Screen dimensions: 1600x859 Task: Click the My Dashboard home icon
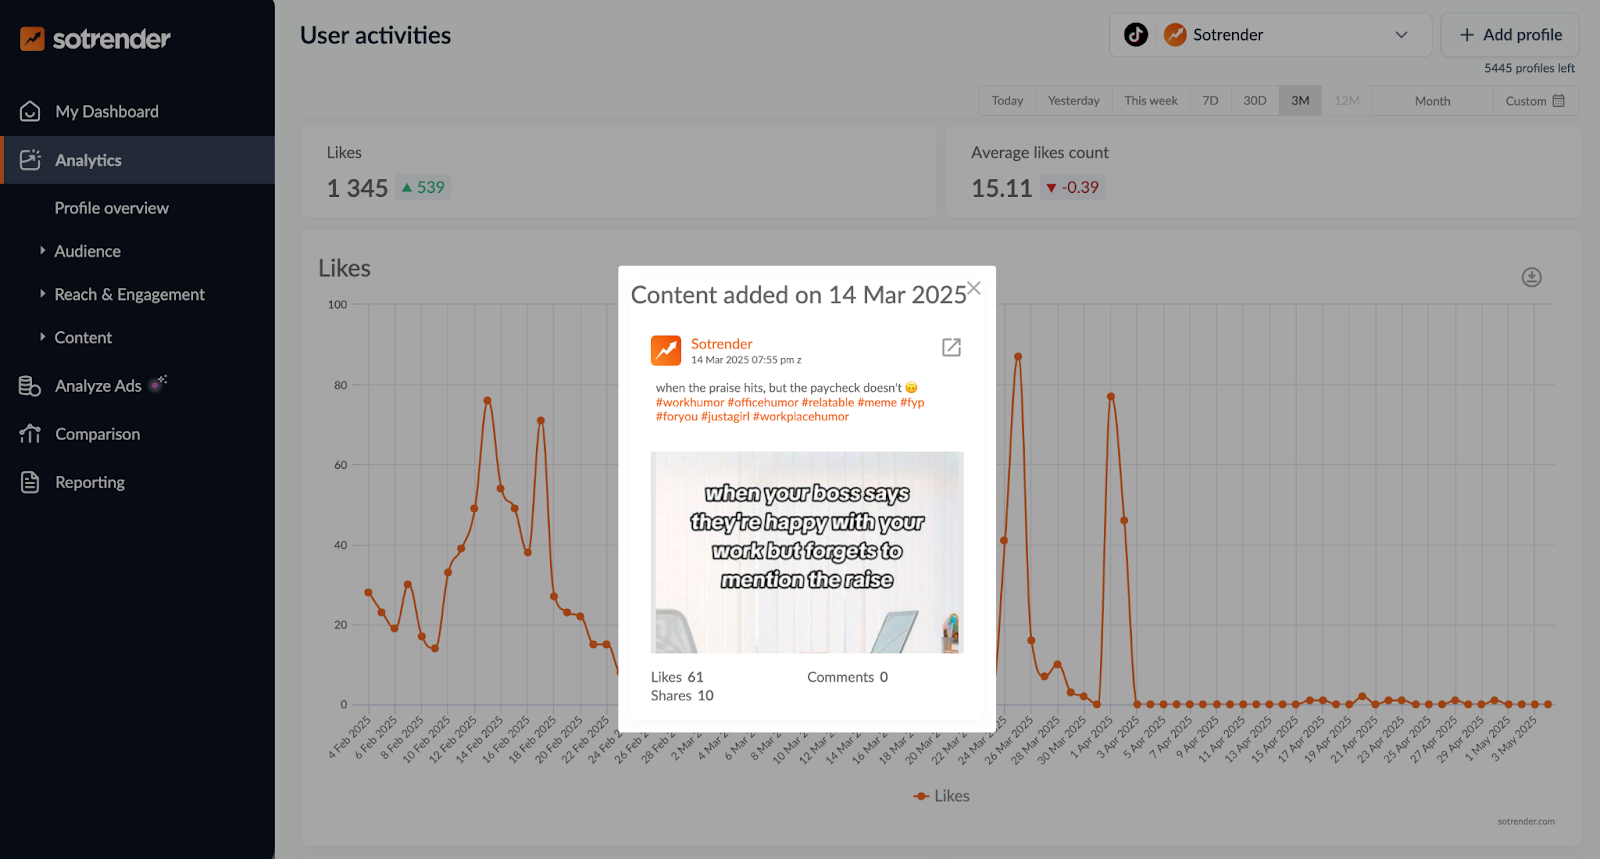[30, 111]
